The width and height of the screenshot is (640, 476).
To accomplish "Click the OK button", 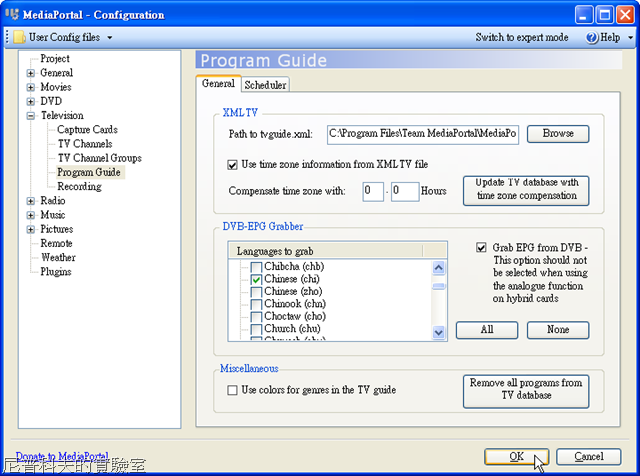I will [x=516, y=456].
